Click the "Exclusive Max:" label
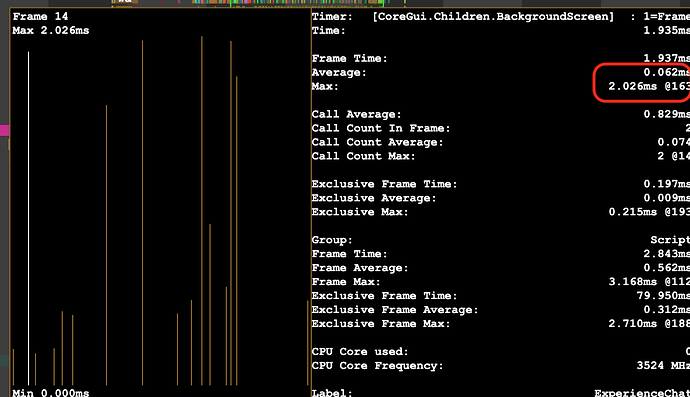Image resolution: width=690 pixels, height=397 pixels. tap(360, 212)
